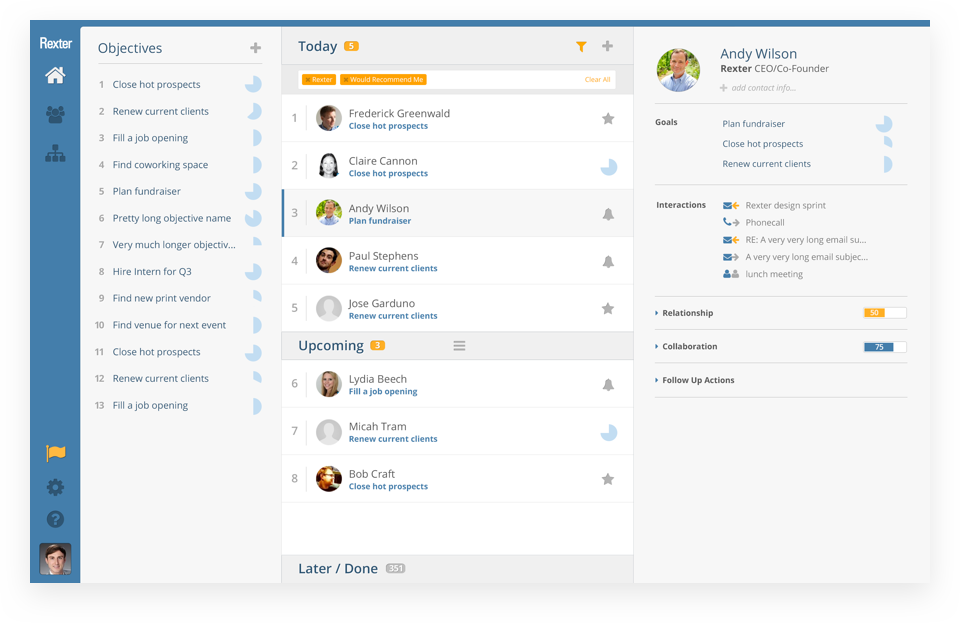Toggle star for Jose Garduno
This screenshot has width=960, height=623.
(608, 308)
